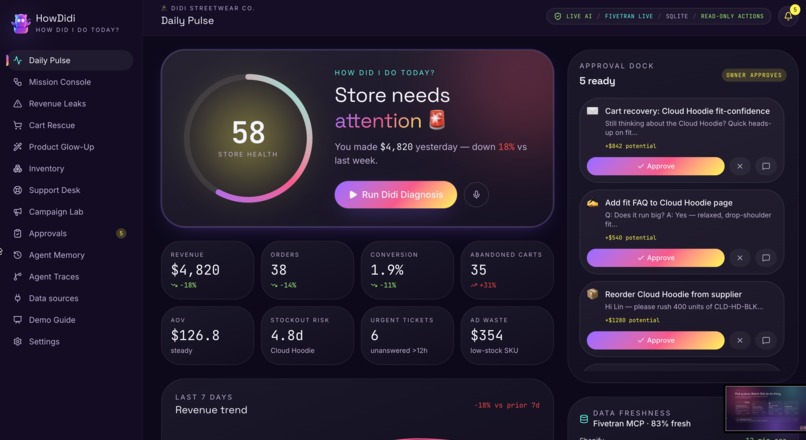Click the Settings gear icon

click(x=17, y=341)
